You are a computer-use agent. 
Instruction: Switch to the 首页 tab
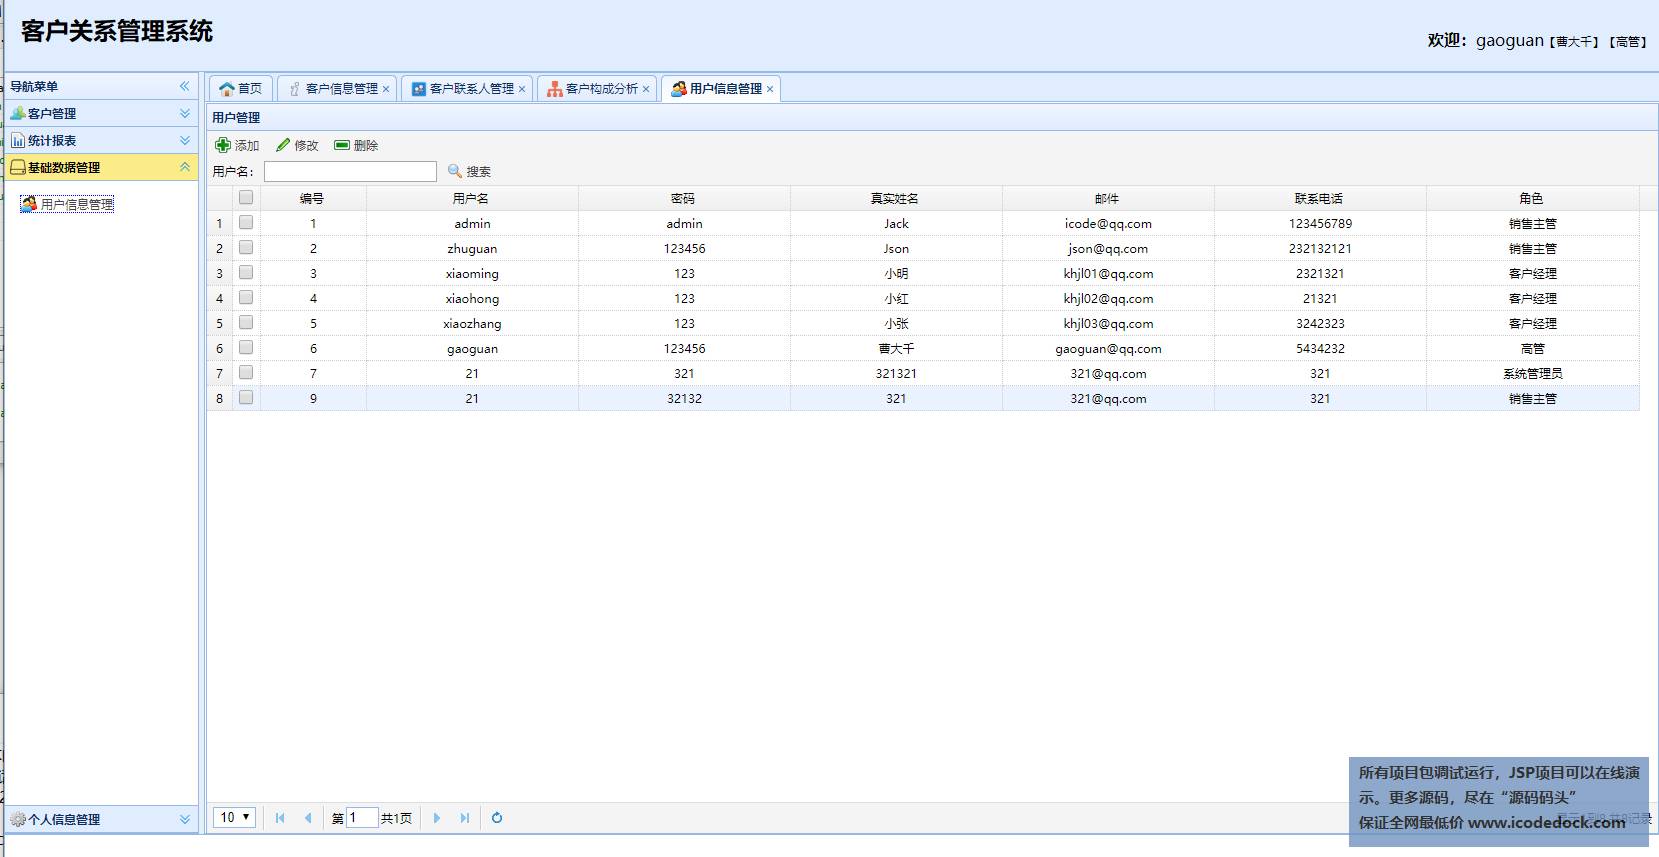240,89
